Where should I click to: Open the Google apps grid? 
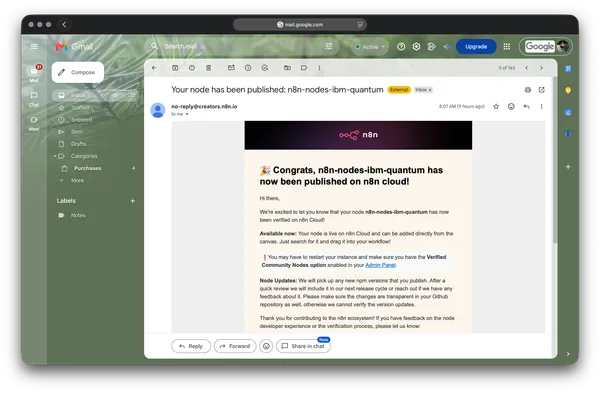click(507, 47)
